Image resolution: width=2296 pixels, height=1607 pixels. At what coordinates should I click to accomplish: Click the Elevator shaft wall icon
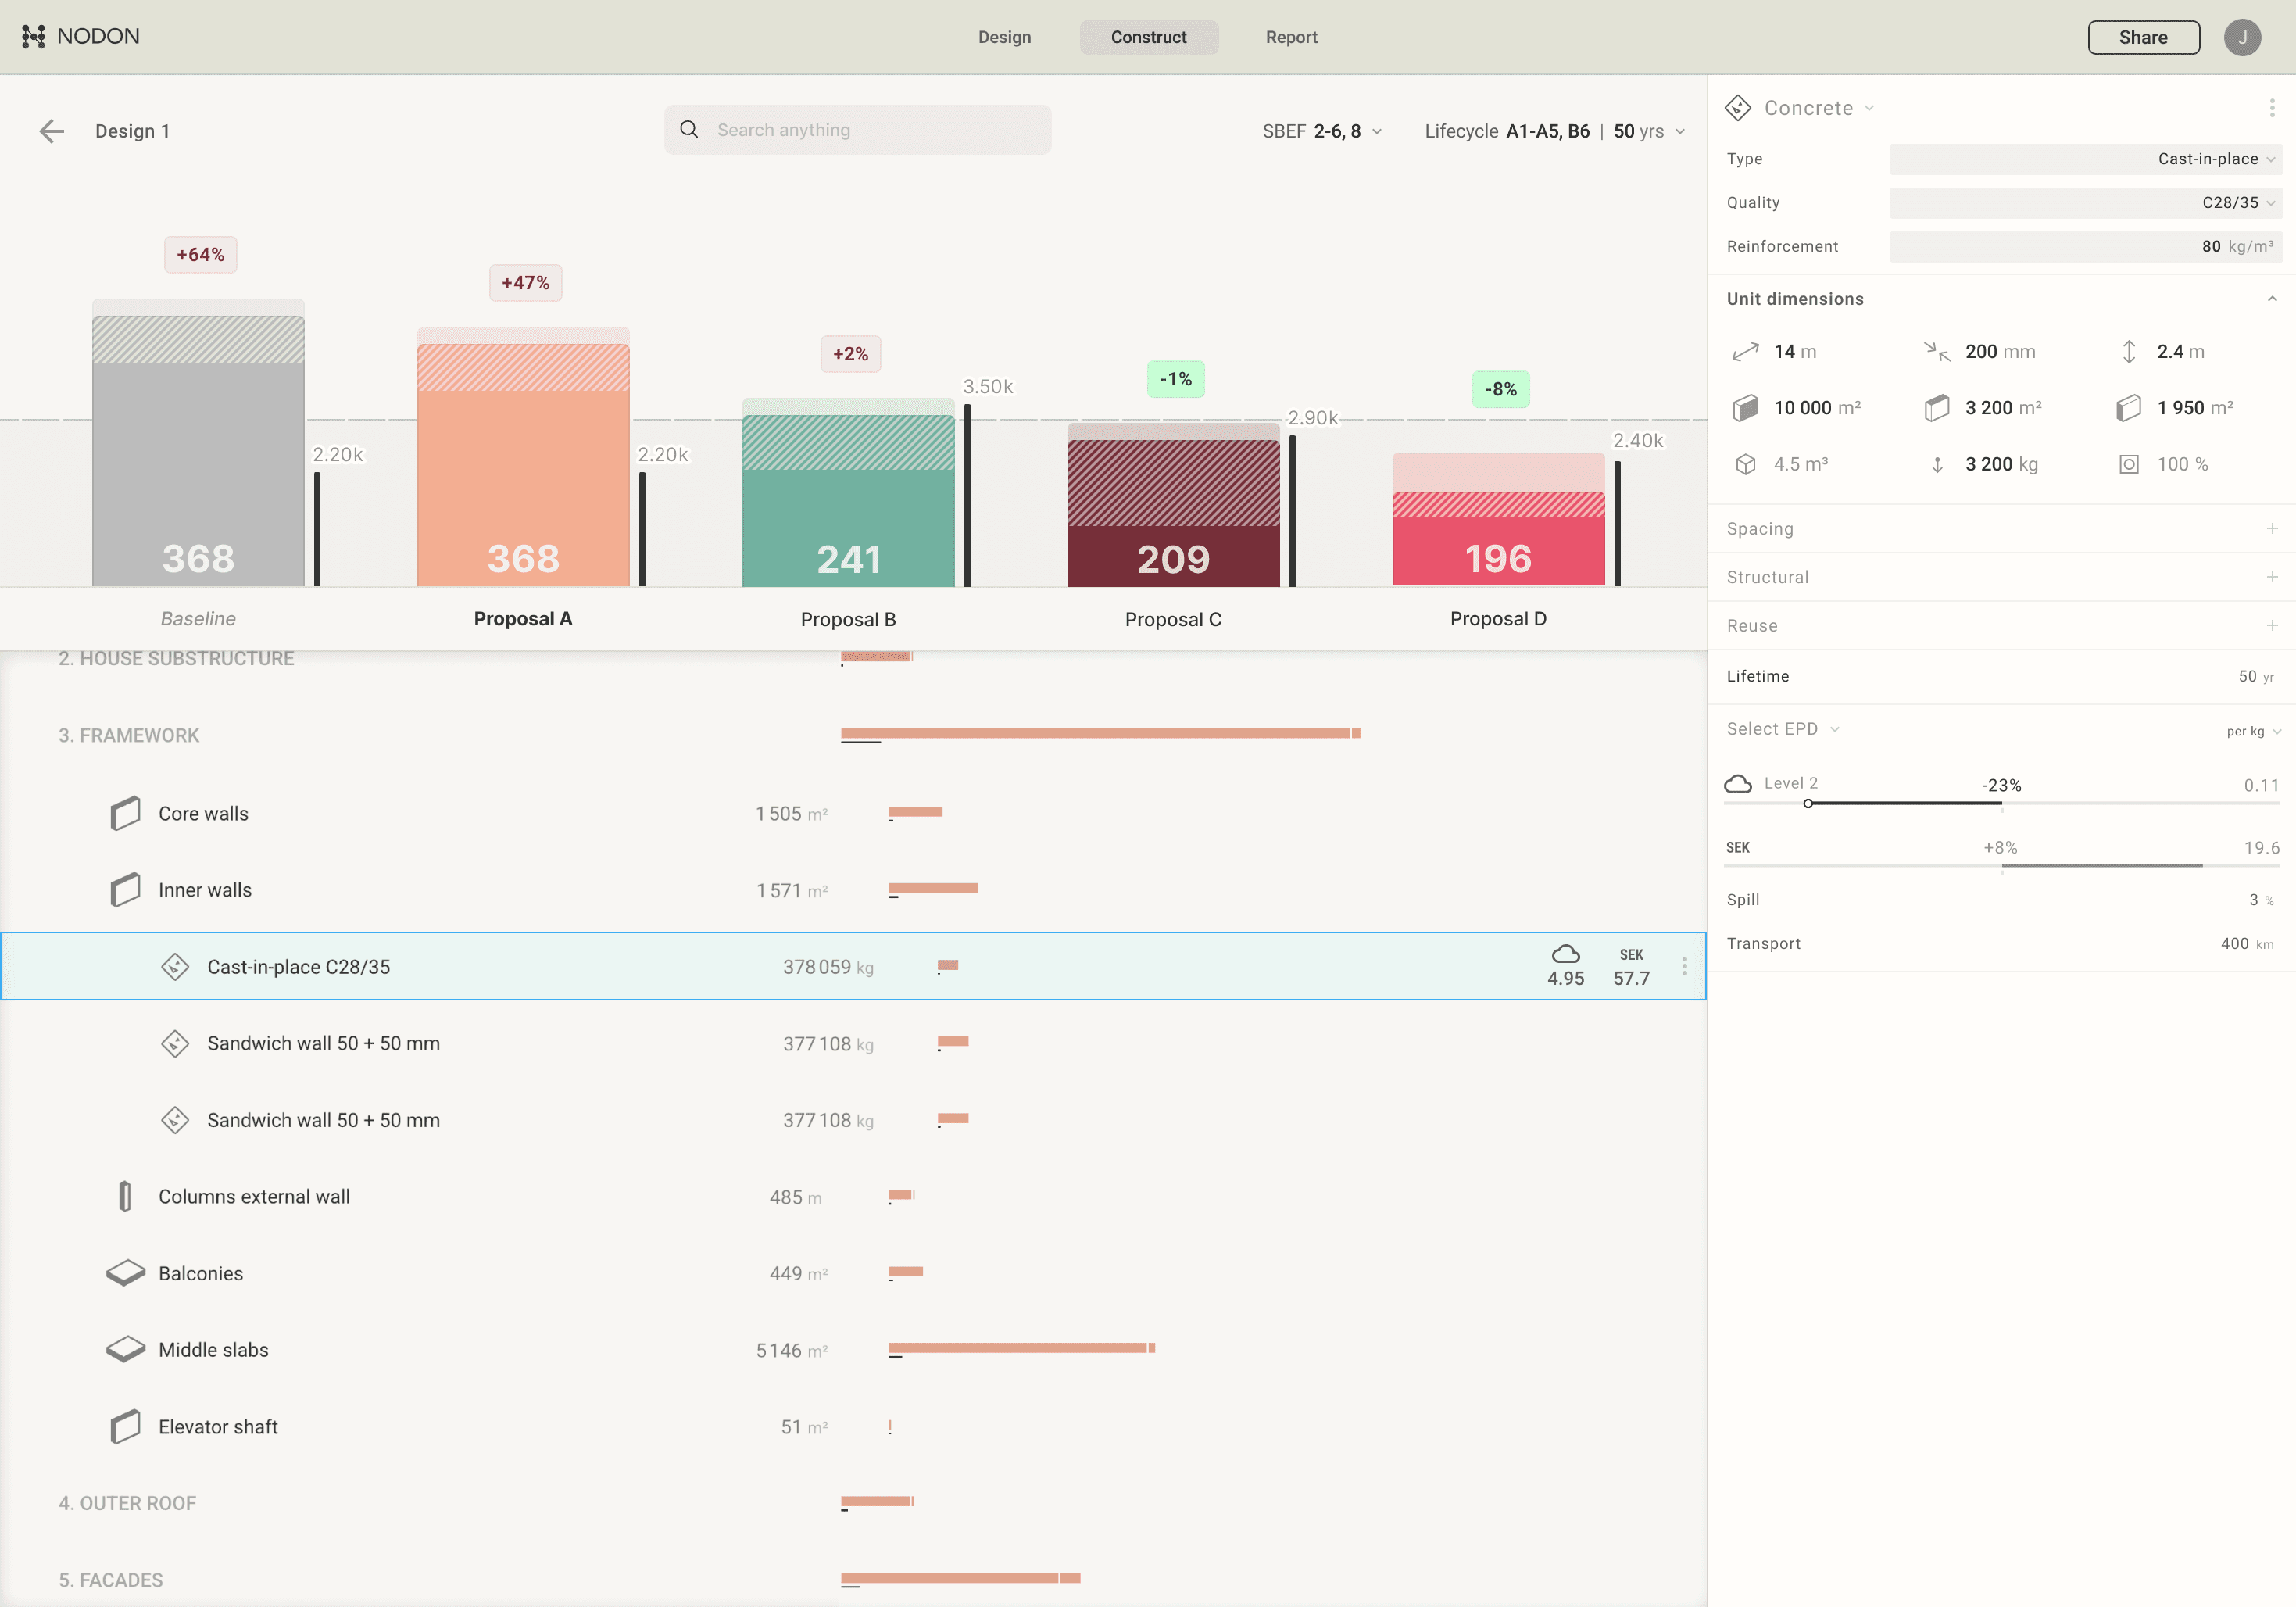(x=125, y=1426)
